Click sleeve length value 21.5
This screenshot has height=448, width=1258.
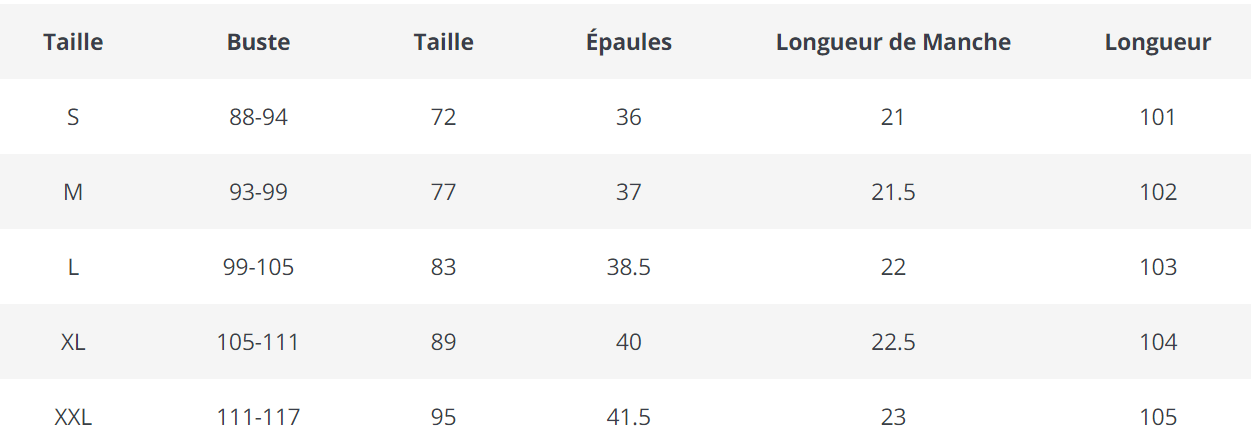[893, 192]
